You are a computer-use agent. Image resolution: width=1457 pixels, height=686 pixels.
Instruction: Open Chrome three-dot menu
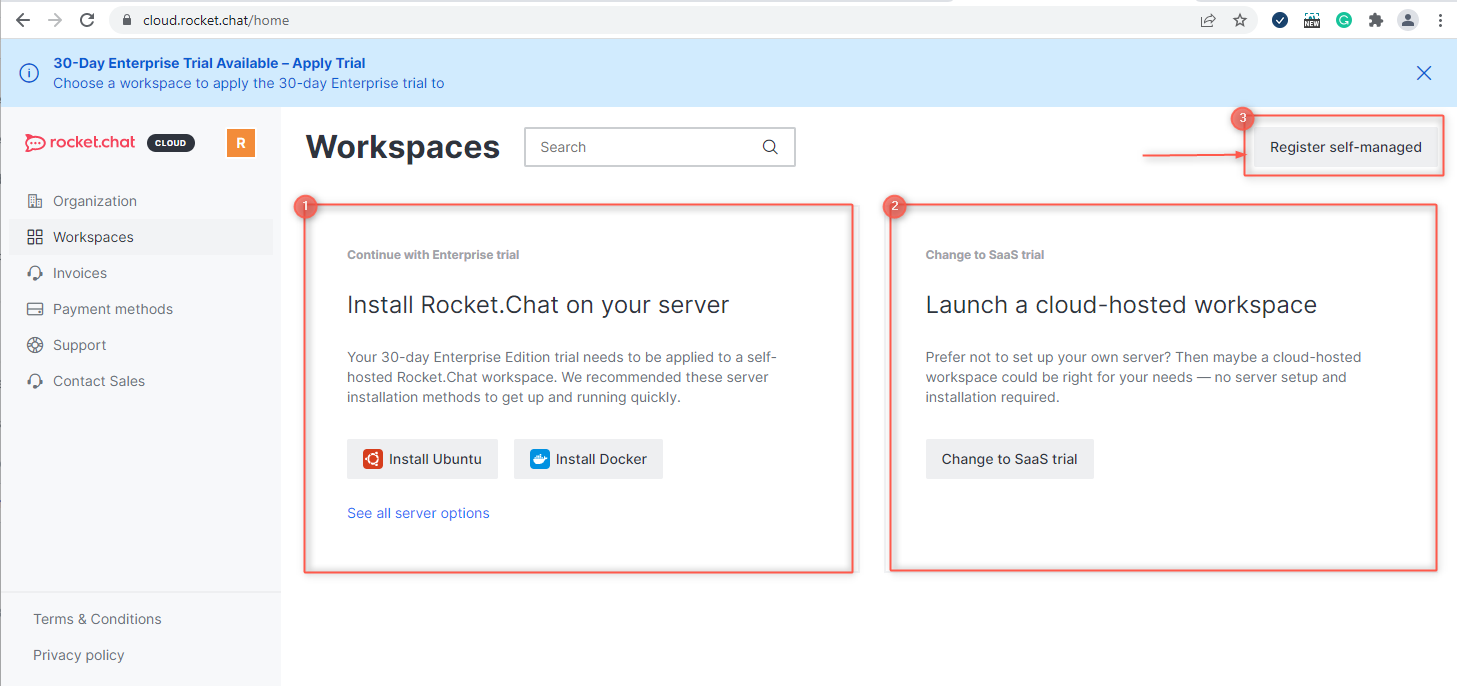1440,20
